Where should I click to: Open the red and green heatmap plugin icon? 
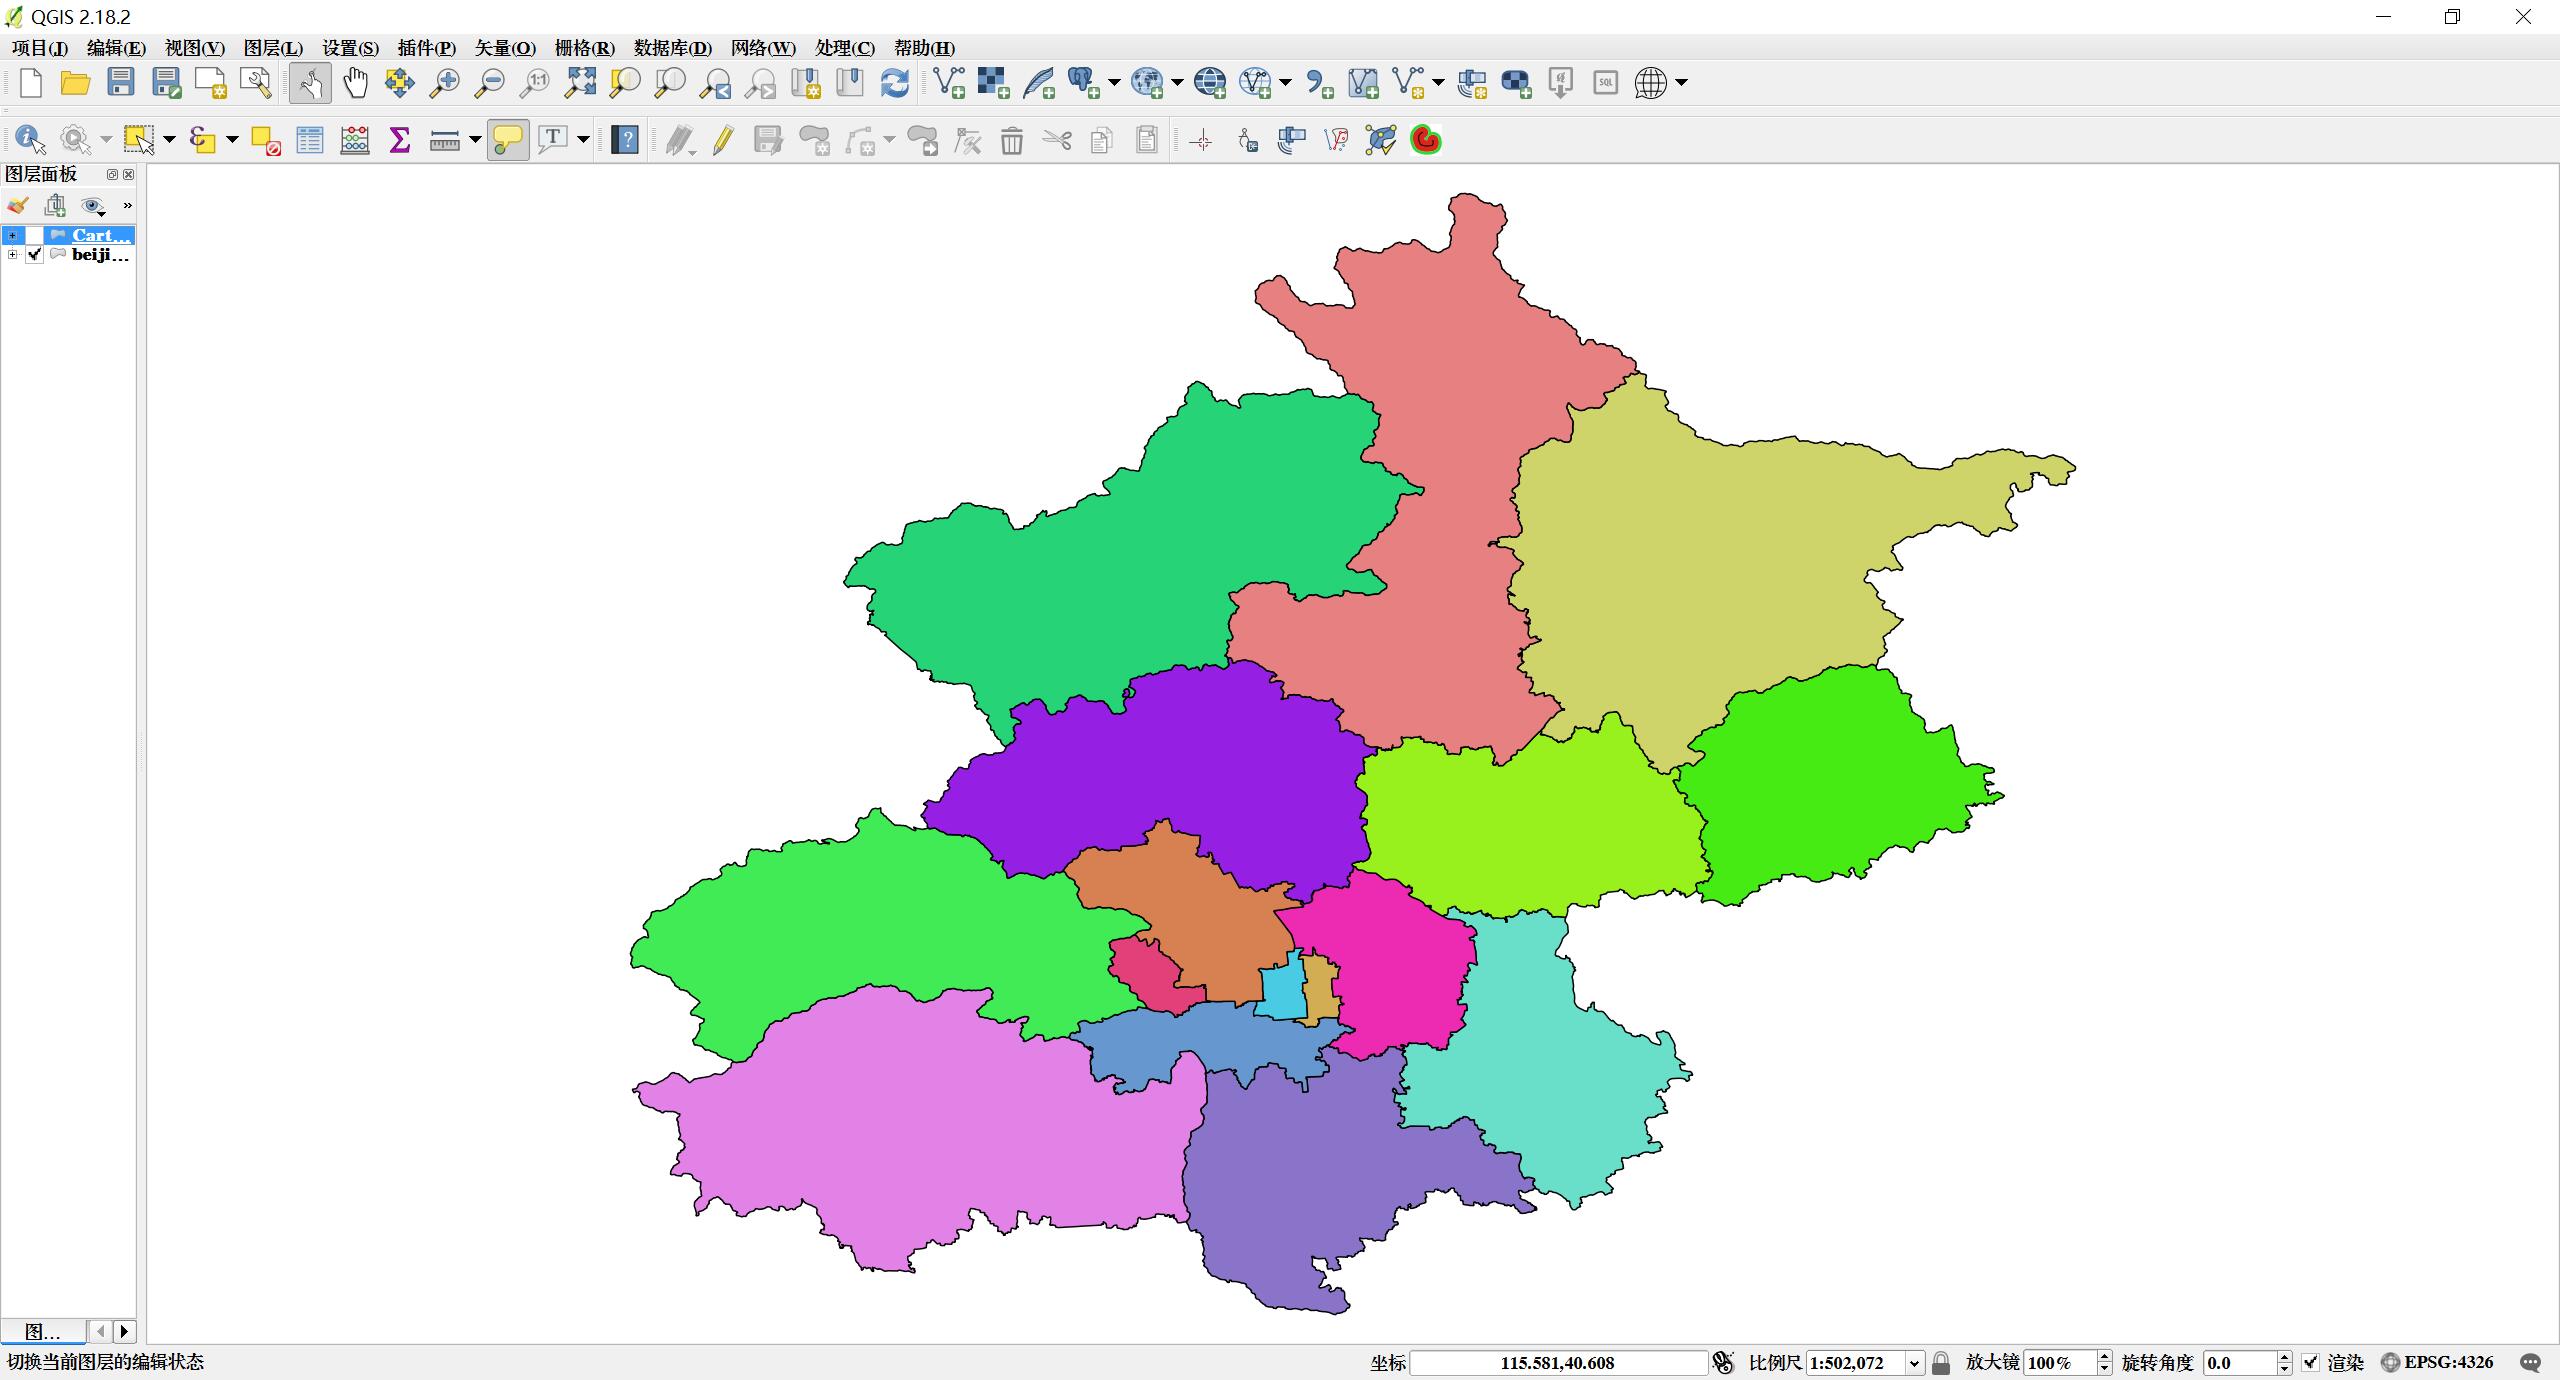1426,140
